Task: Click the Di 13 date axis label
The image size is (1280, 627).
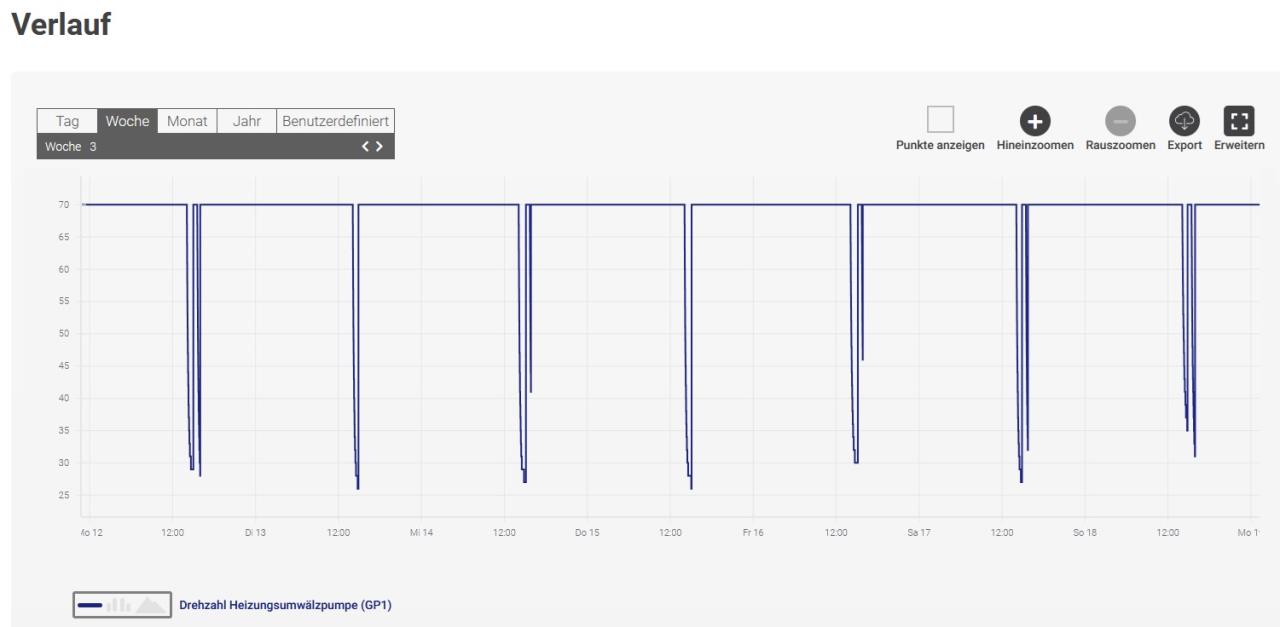Action: (255, 532)
